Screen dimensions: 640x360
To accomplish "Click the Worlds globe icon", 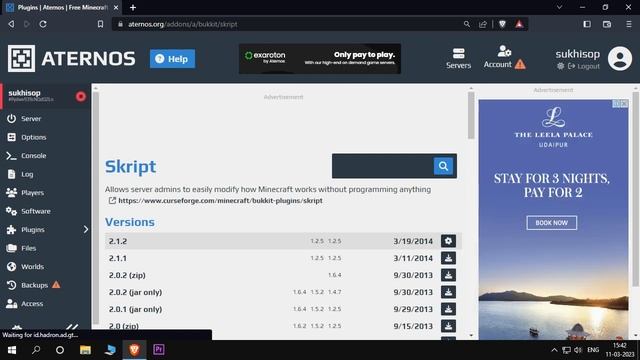I will click(x=11, y=267).
